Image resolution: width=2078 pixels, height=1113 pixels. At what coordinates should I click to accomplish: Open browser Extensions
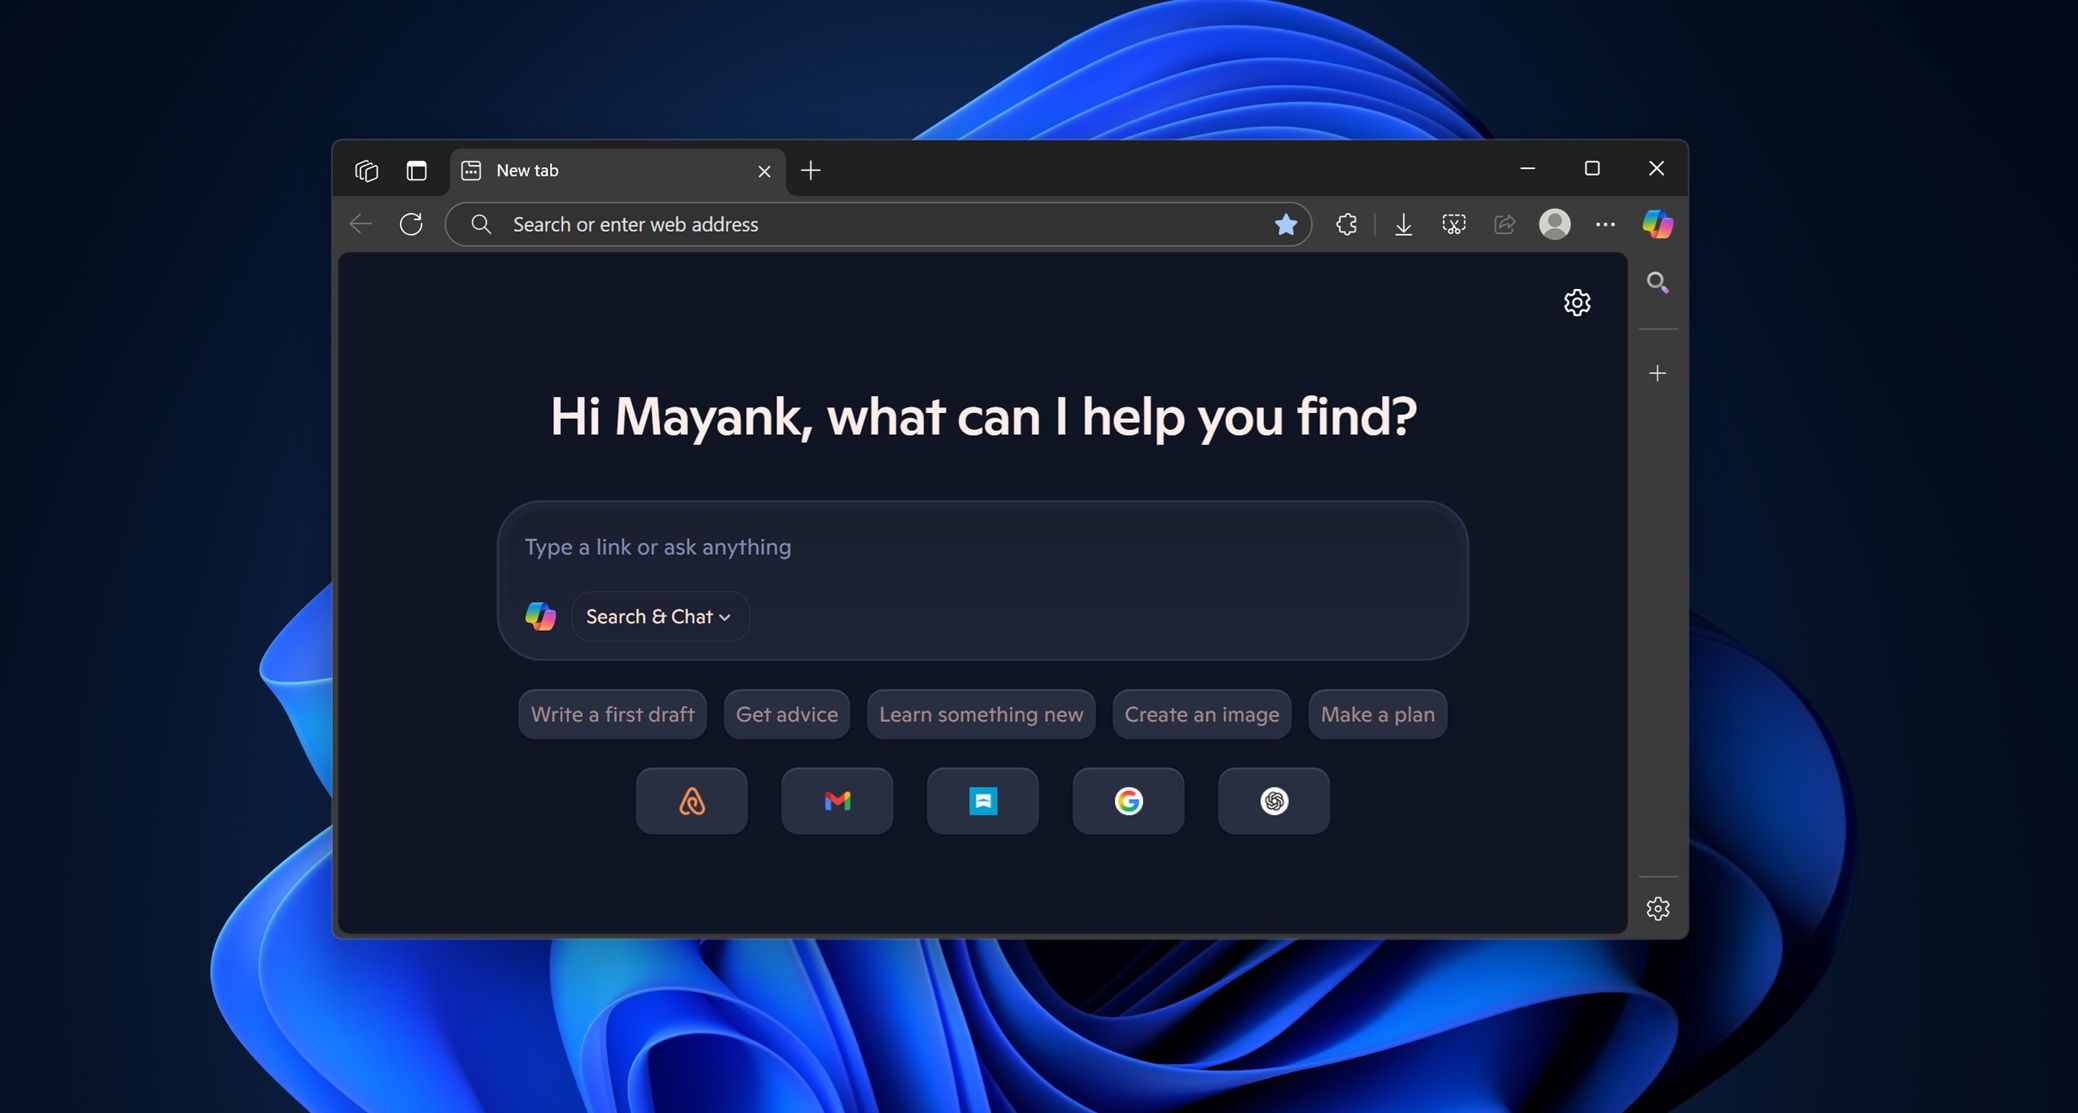1346,224
